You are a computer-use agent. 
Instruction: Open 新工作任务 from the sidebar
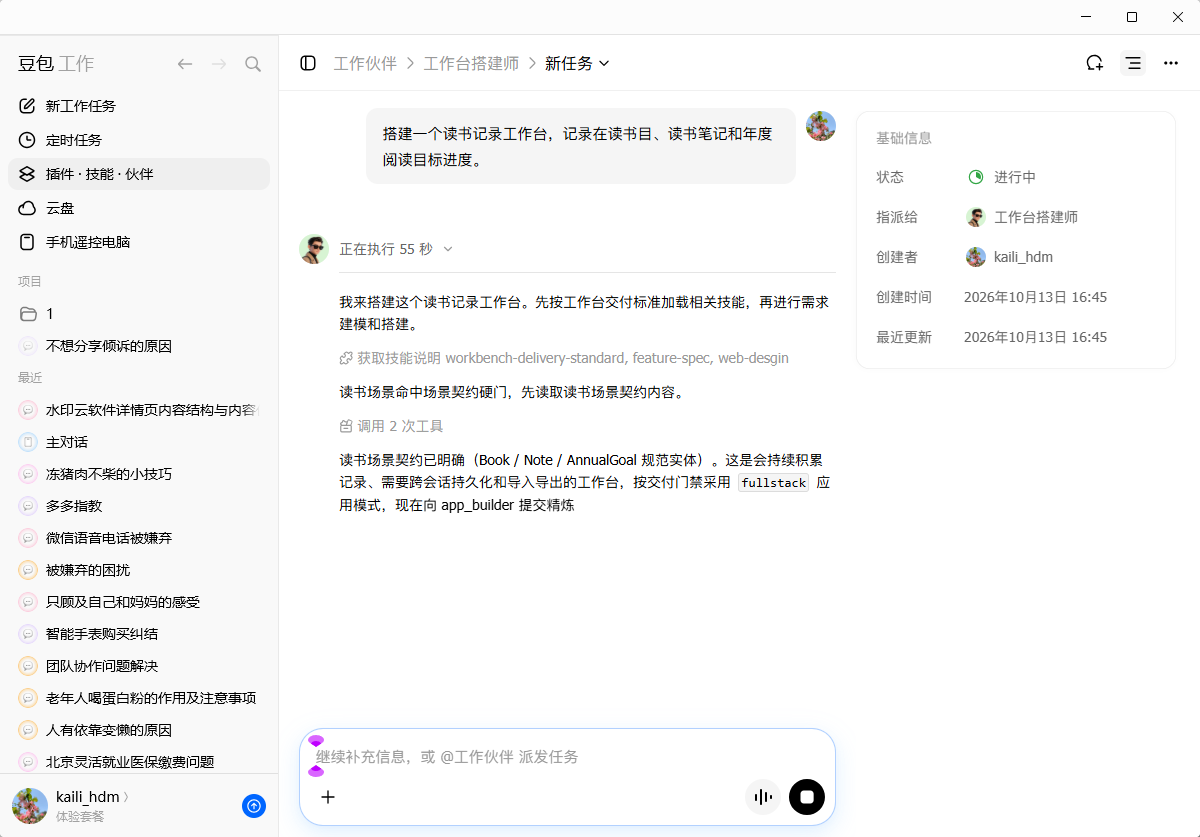point(139,106)
